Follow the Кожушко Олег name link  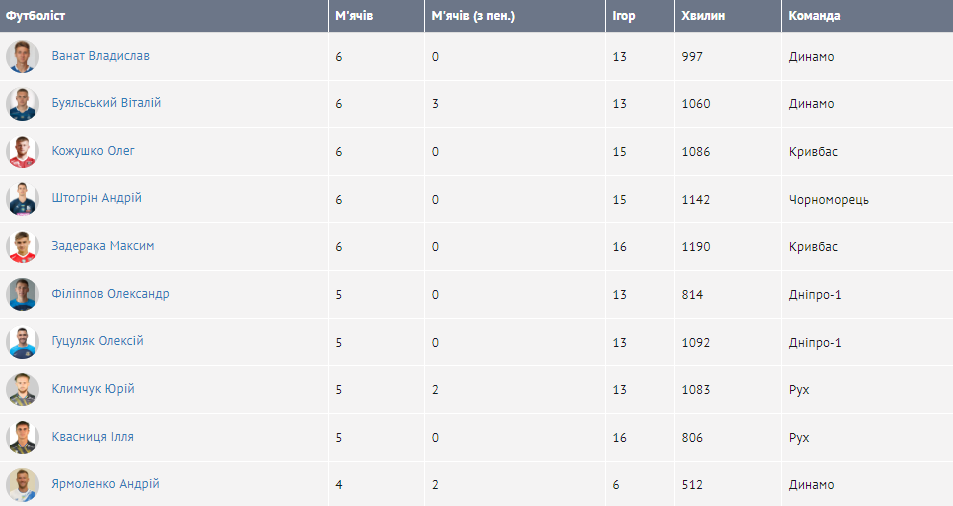[93, 151]
